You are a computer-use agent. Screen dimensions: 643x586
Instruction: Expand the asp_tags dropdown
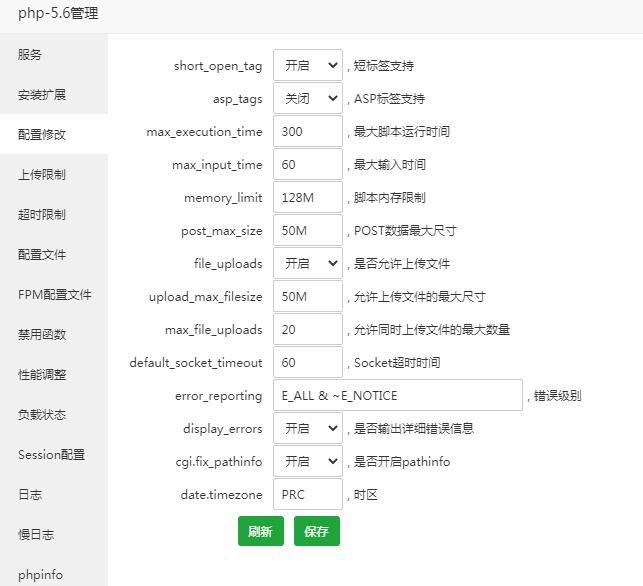coord(307,99)
